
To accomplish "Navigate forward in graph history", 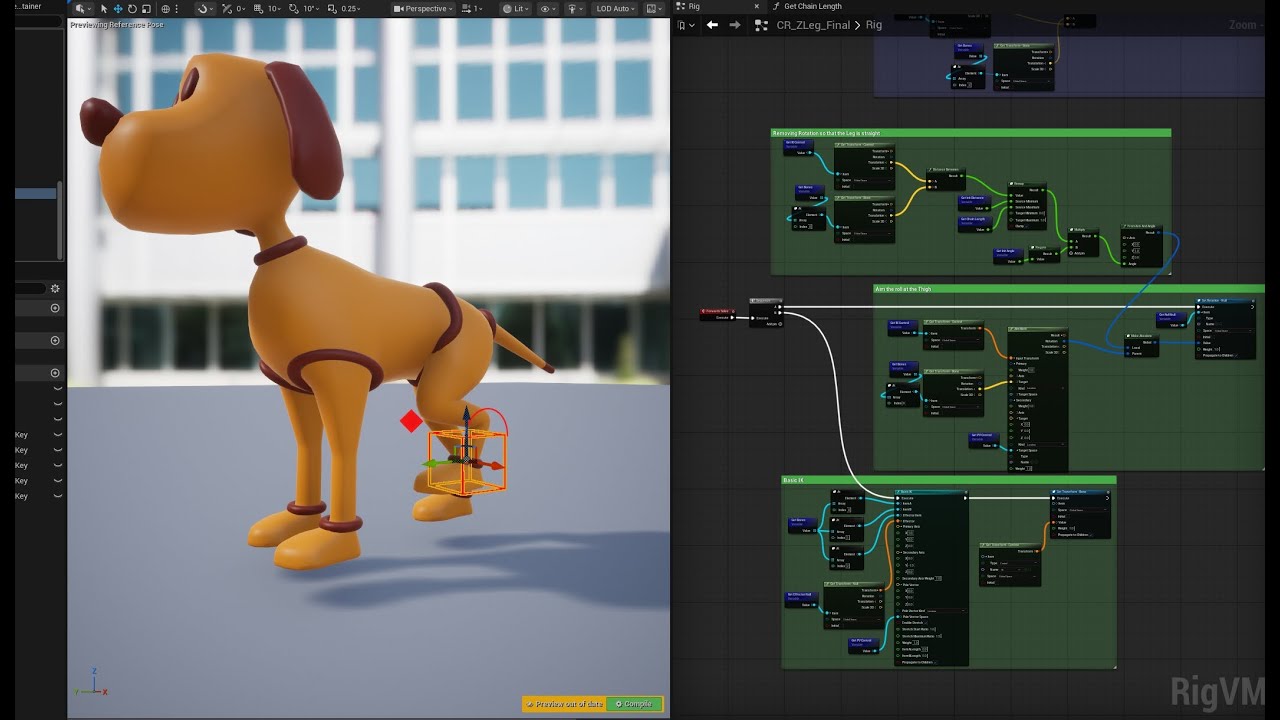I will [x=734, y=25].
